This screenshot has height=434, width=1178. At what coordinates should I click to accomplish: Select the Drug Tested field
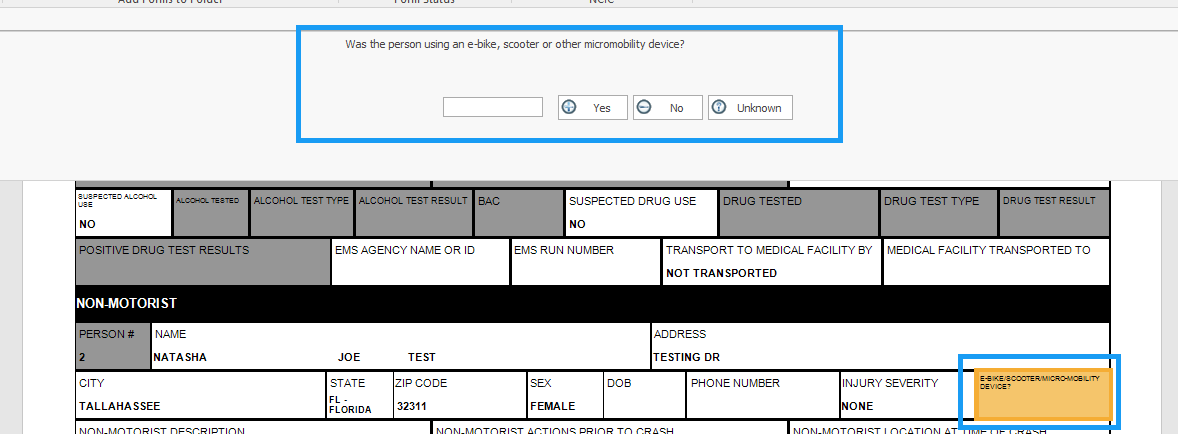(x=799, y=212)
